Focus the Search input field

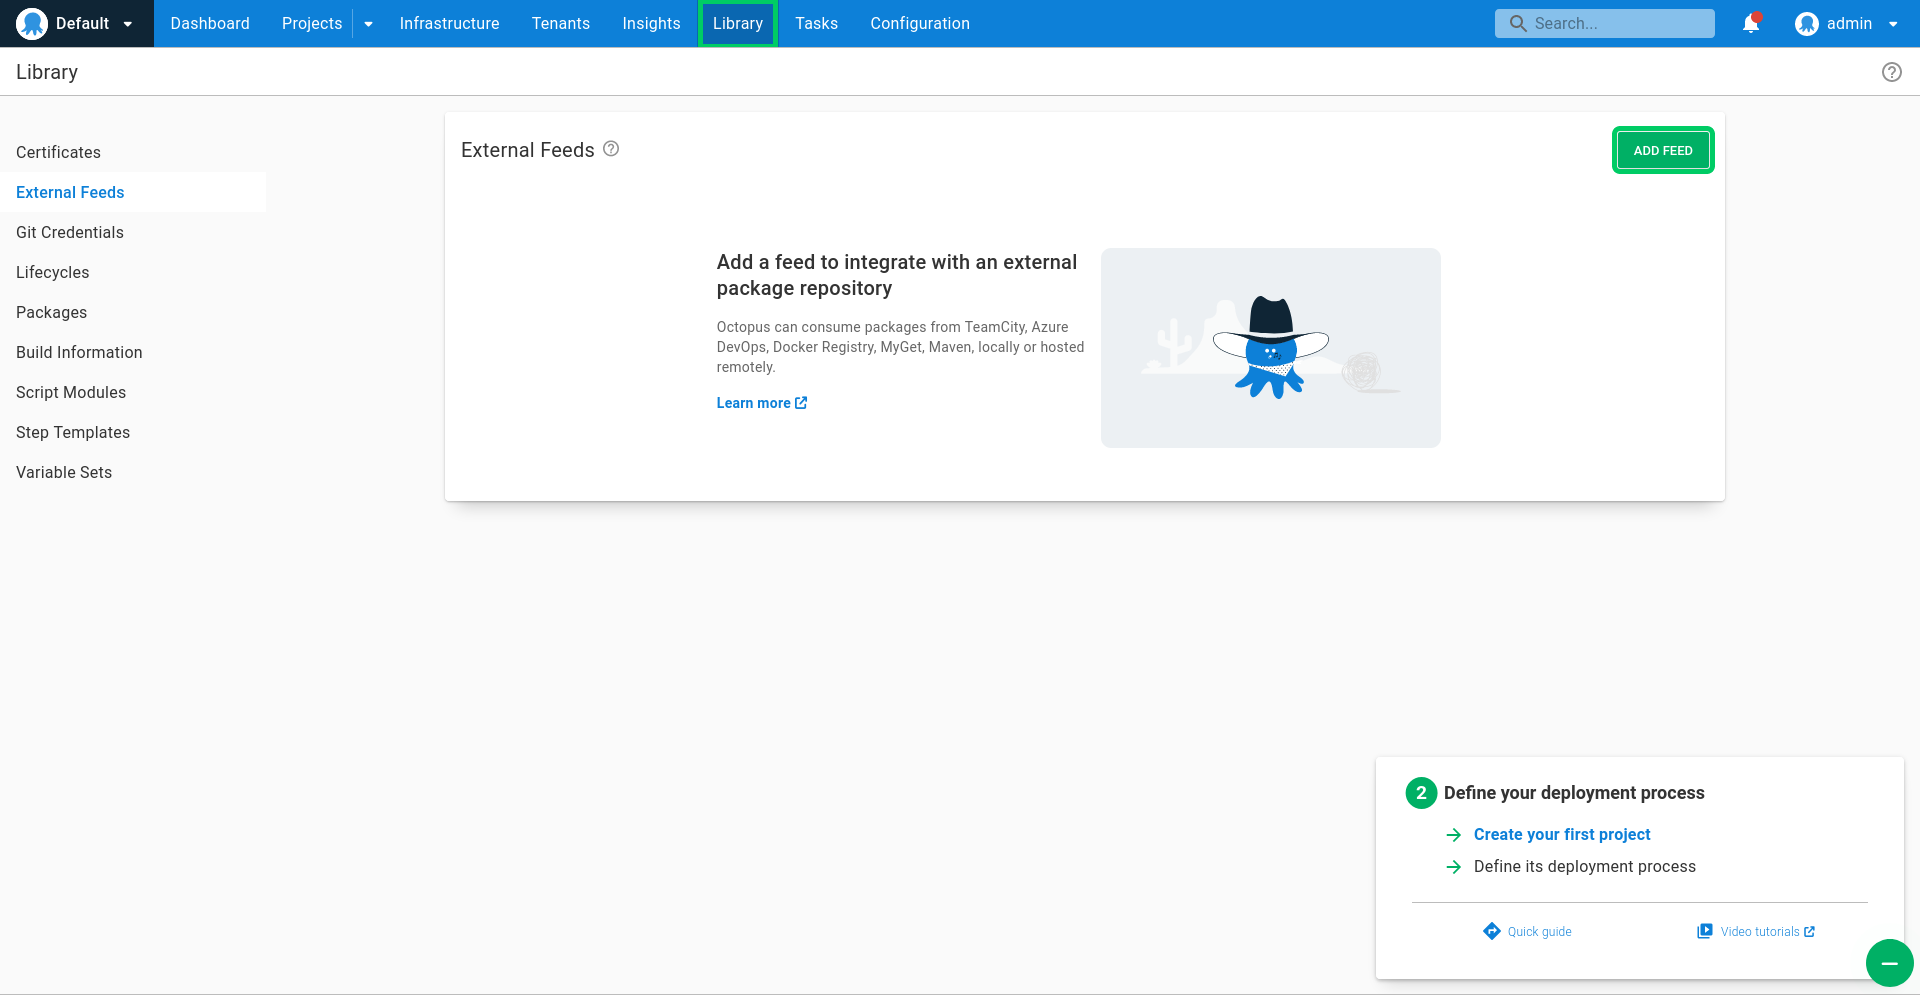[x=1605, y=23]
